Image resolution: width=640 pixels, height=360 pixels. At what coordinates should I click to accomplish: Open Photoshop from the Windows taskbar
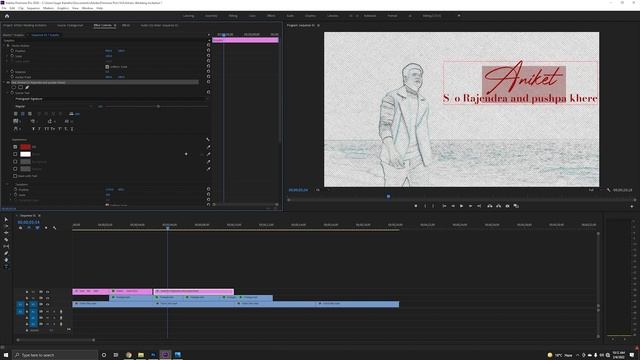(153, 355)
